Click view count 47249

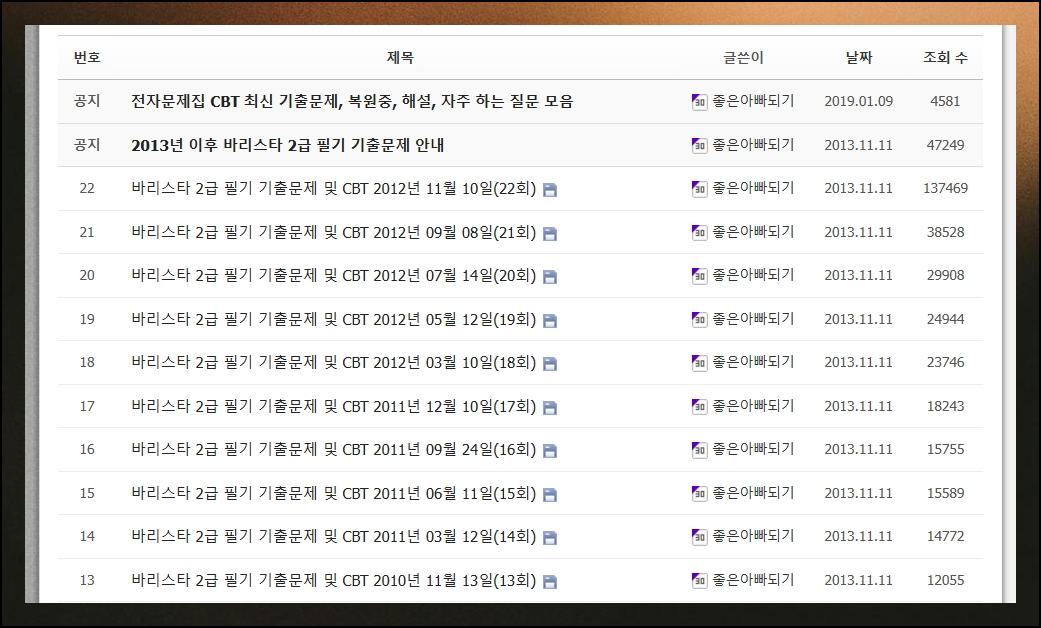(x=945, y=145)
